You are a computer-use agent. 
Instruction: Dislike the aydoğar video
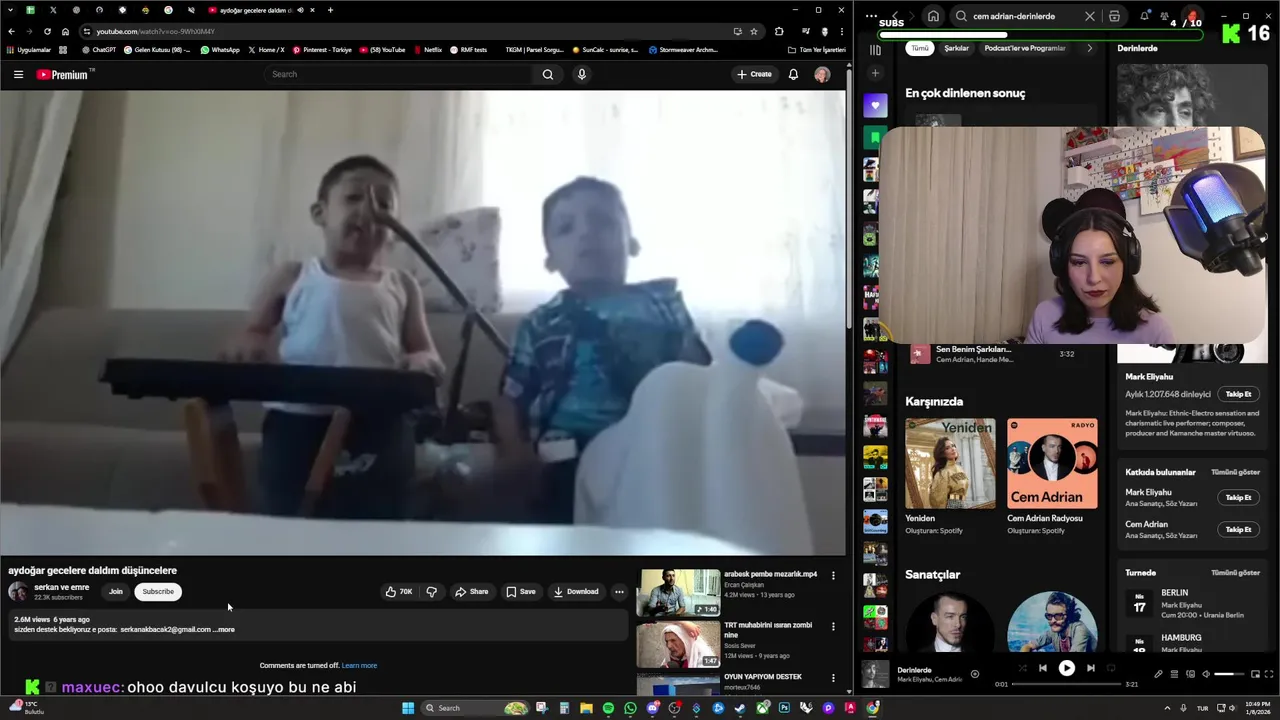[x=432, y=592]
